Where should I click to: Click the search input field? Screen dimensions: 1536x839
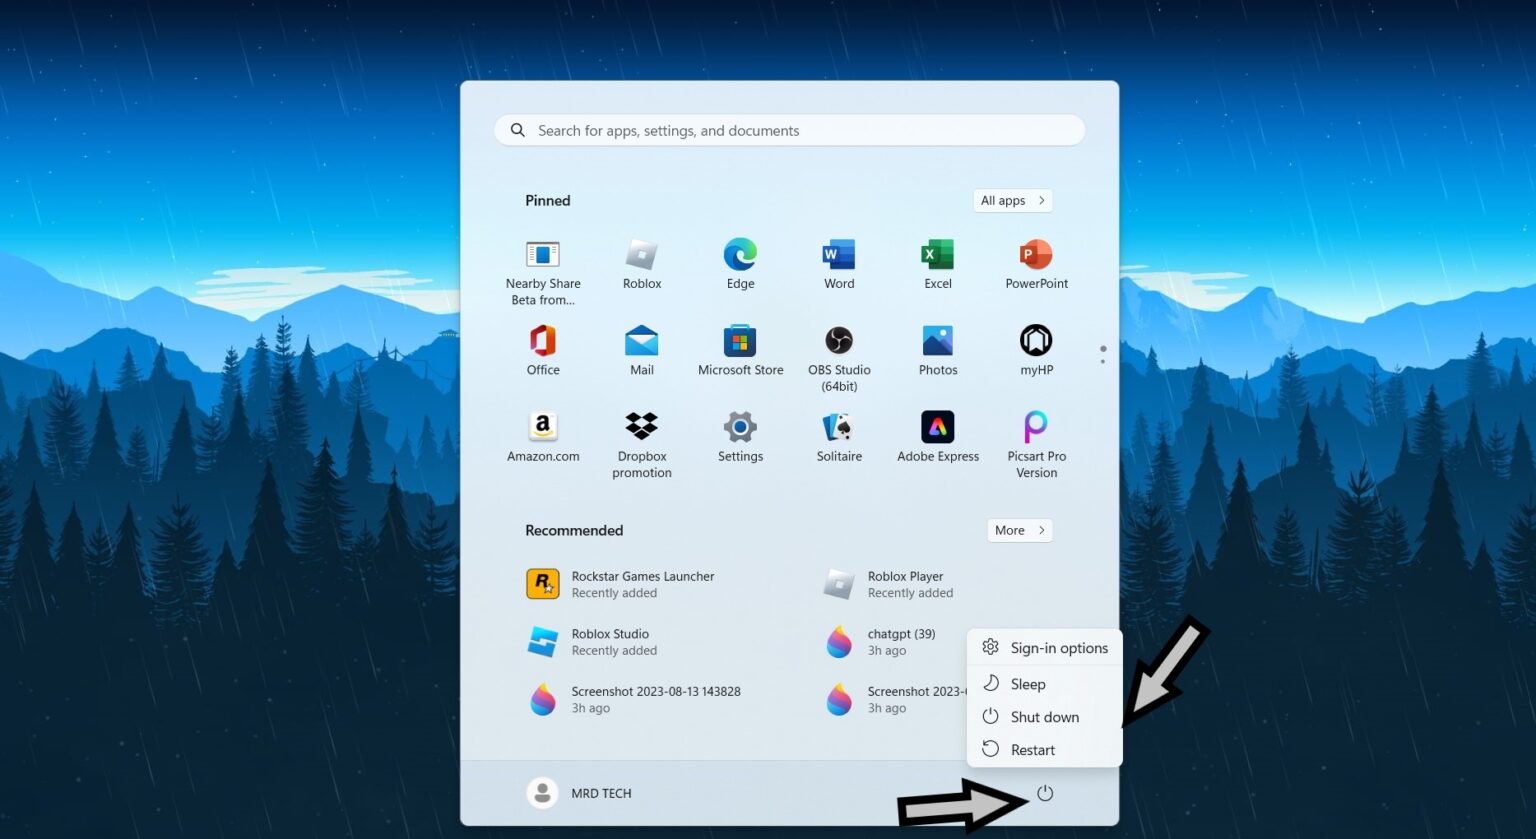(x=789, y=130)
